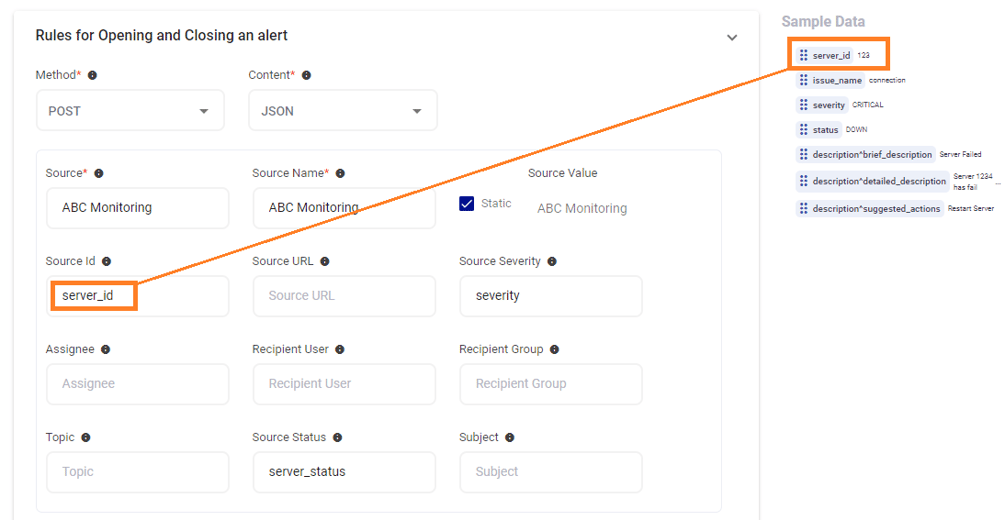The width and height of the screenshot is (1005, 520).
Task: Click the Recipient Group info icon
Action: (x=554, y=349)
